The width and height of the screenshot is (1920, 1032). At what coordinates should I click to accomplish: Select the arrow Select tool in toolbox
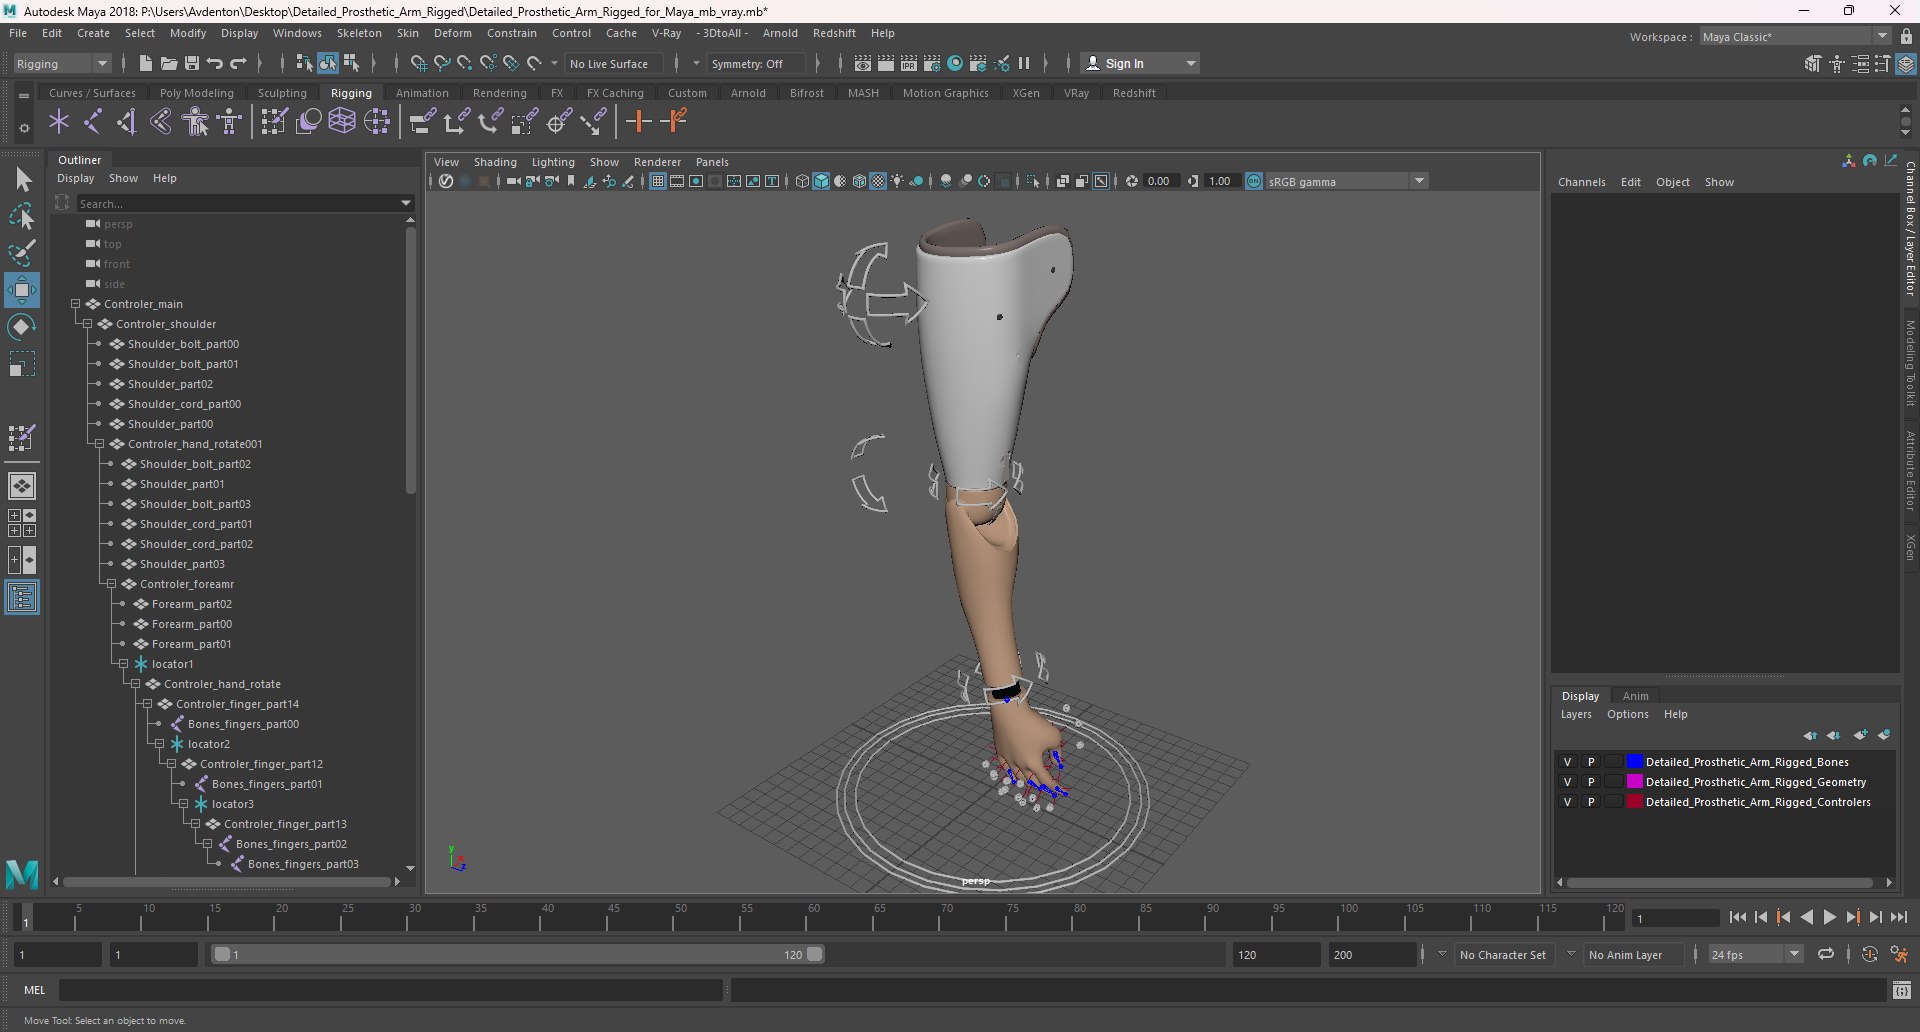click(22, 180)
